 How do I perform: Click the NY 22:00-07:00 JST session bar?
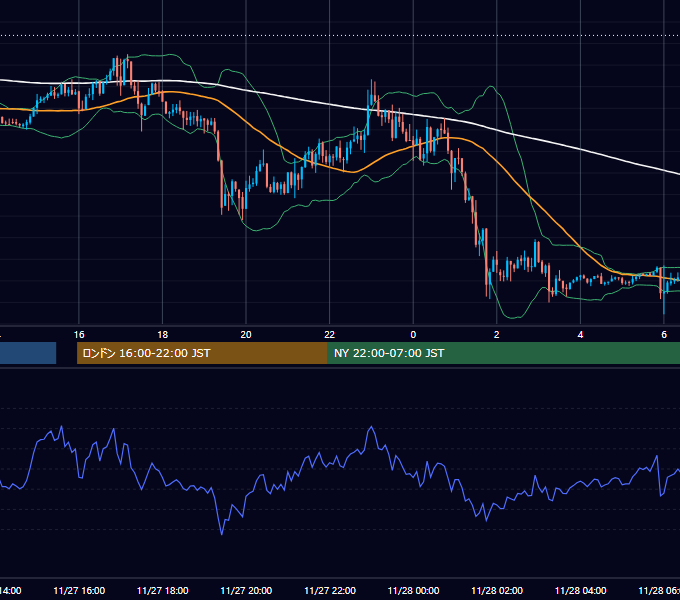(x=503, y=353)
